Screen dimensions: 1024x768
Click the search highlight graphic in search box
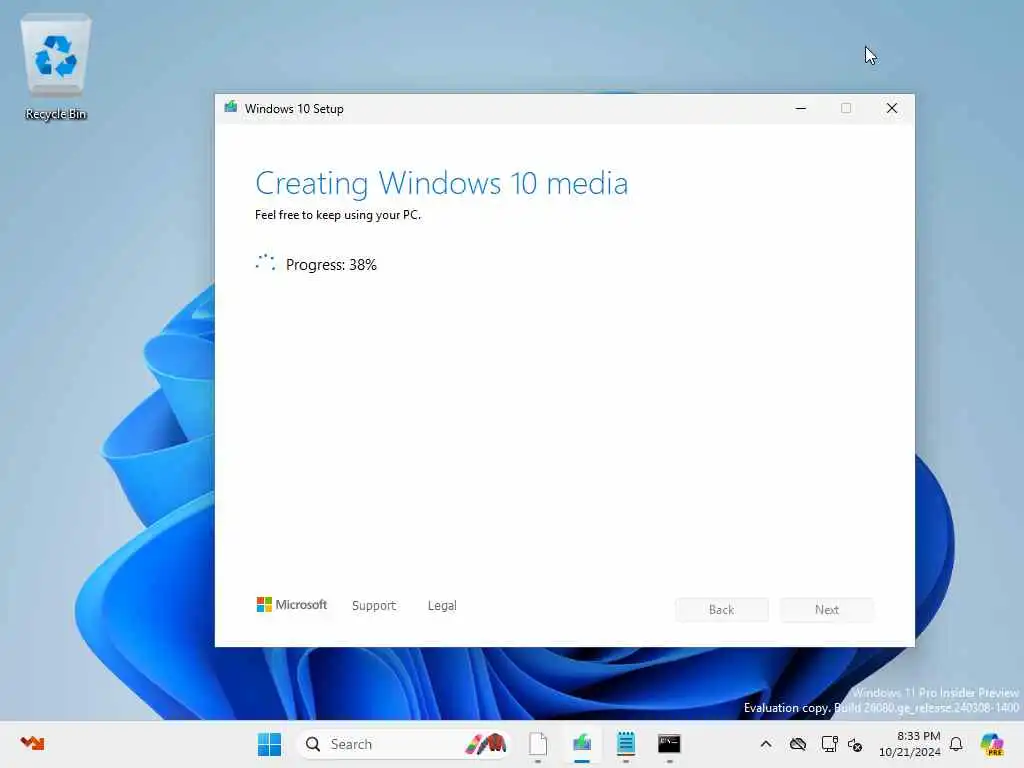(486, 743)
